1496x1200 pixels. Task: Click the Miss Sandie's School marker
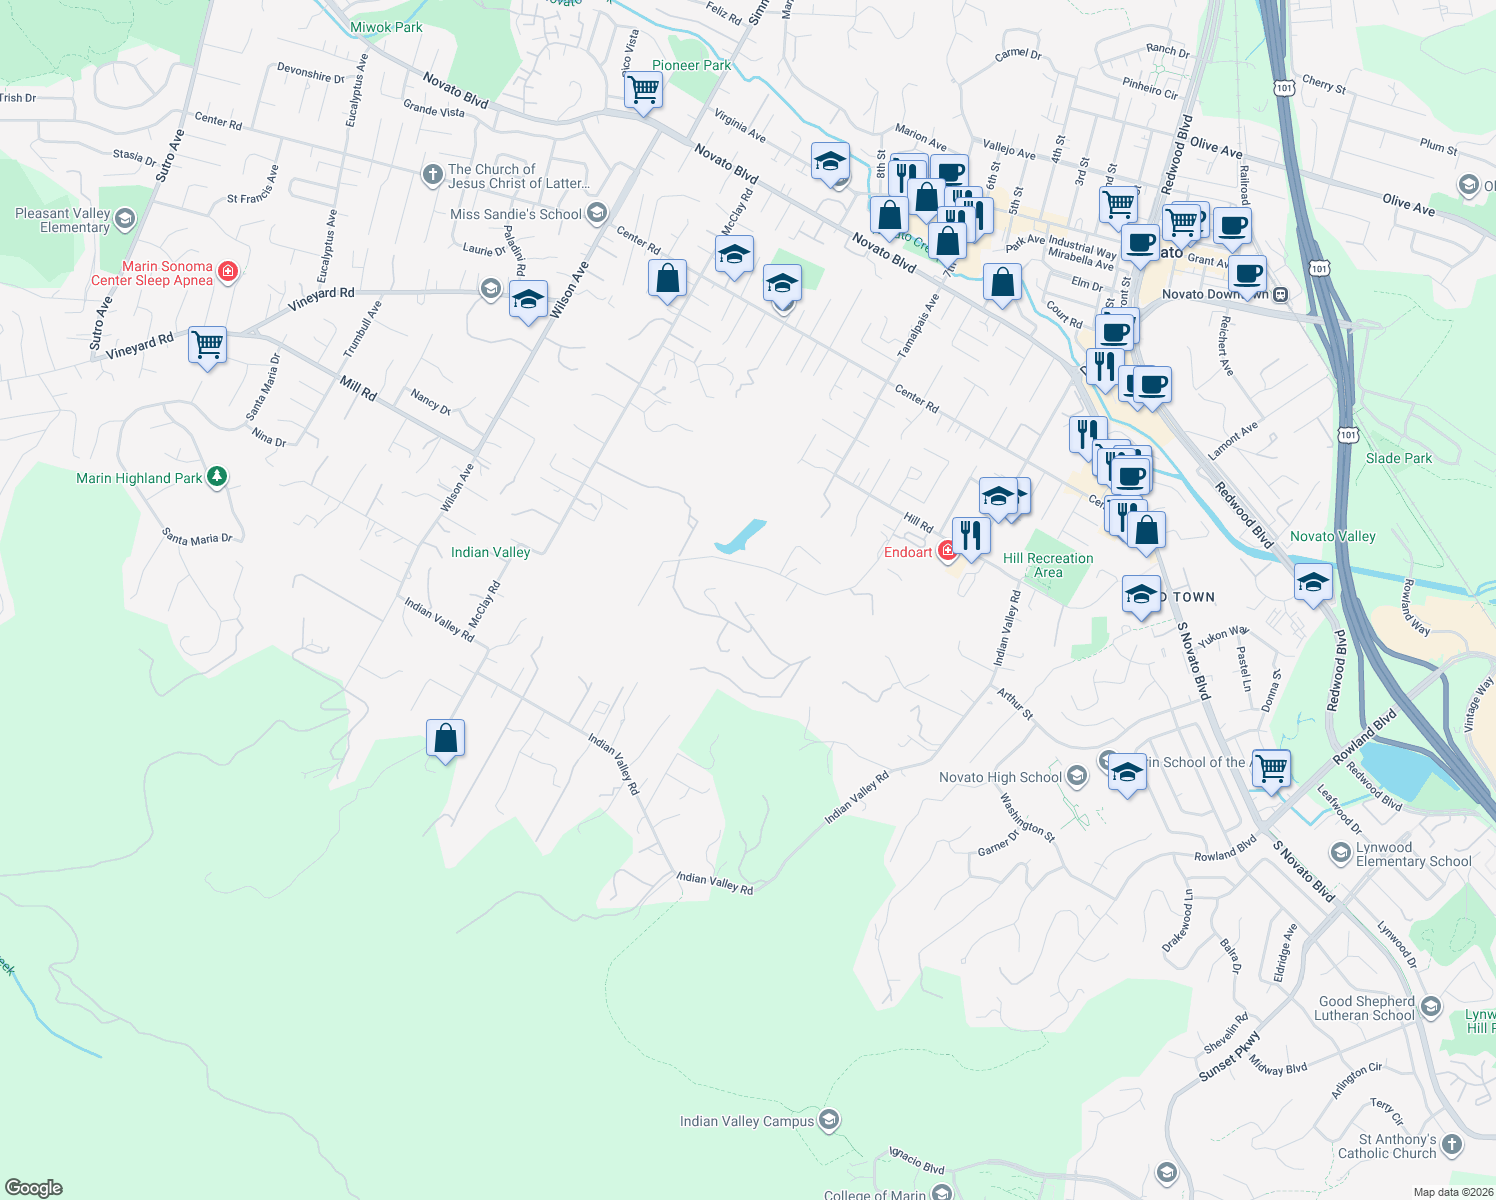[597, 213]
